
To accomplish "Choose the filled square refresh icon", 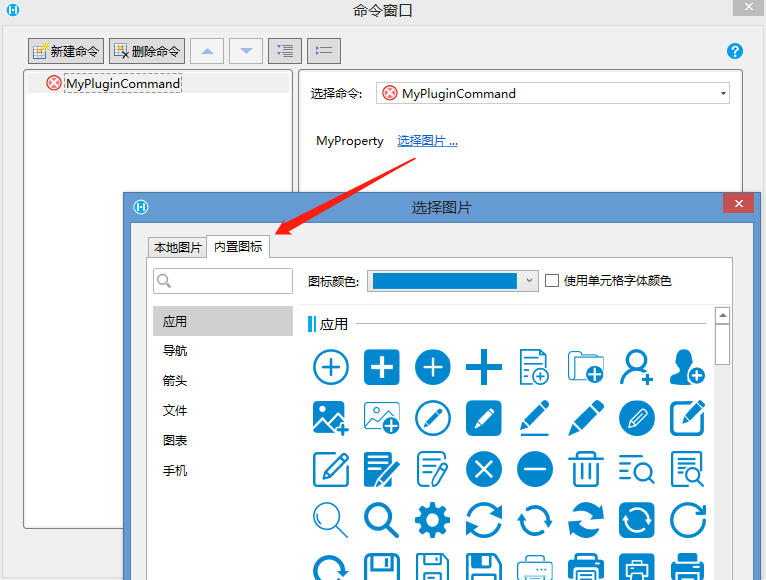I will (637, 521).
